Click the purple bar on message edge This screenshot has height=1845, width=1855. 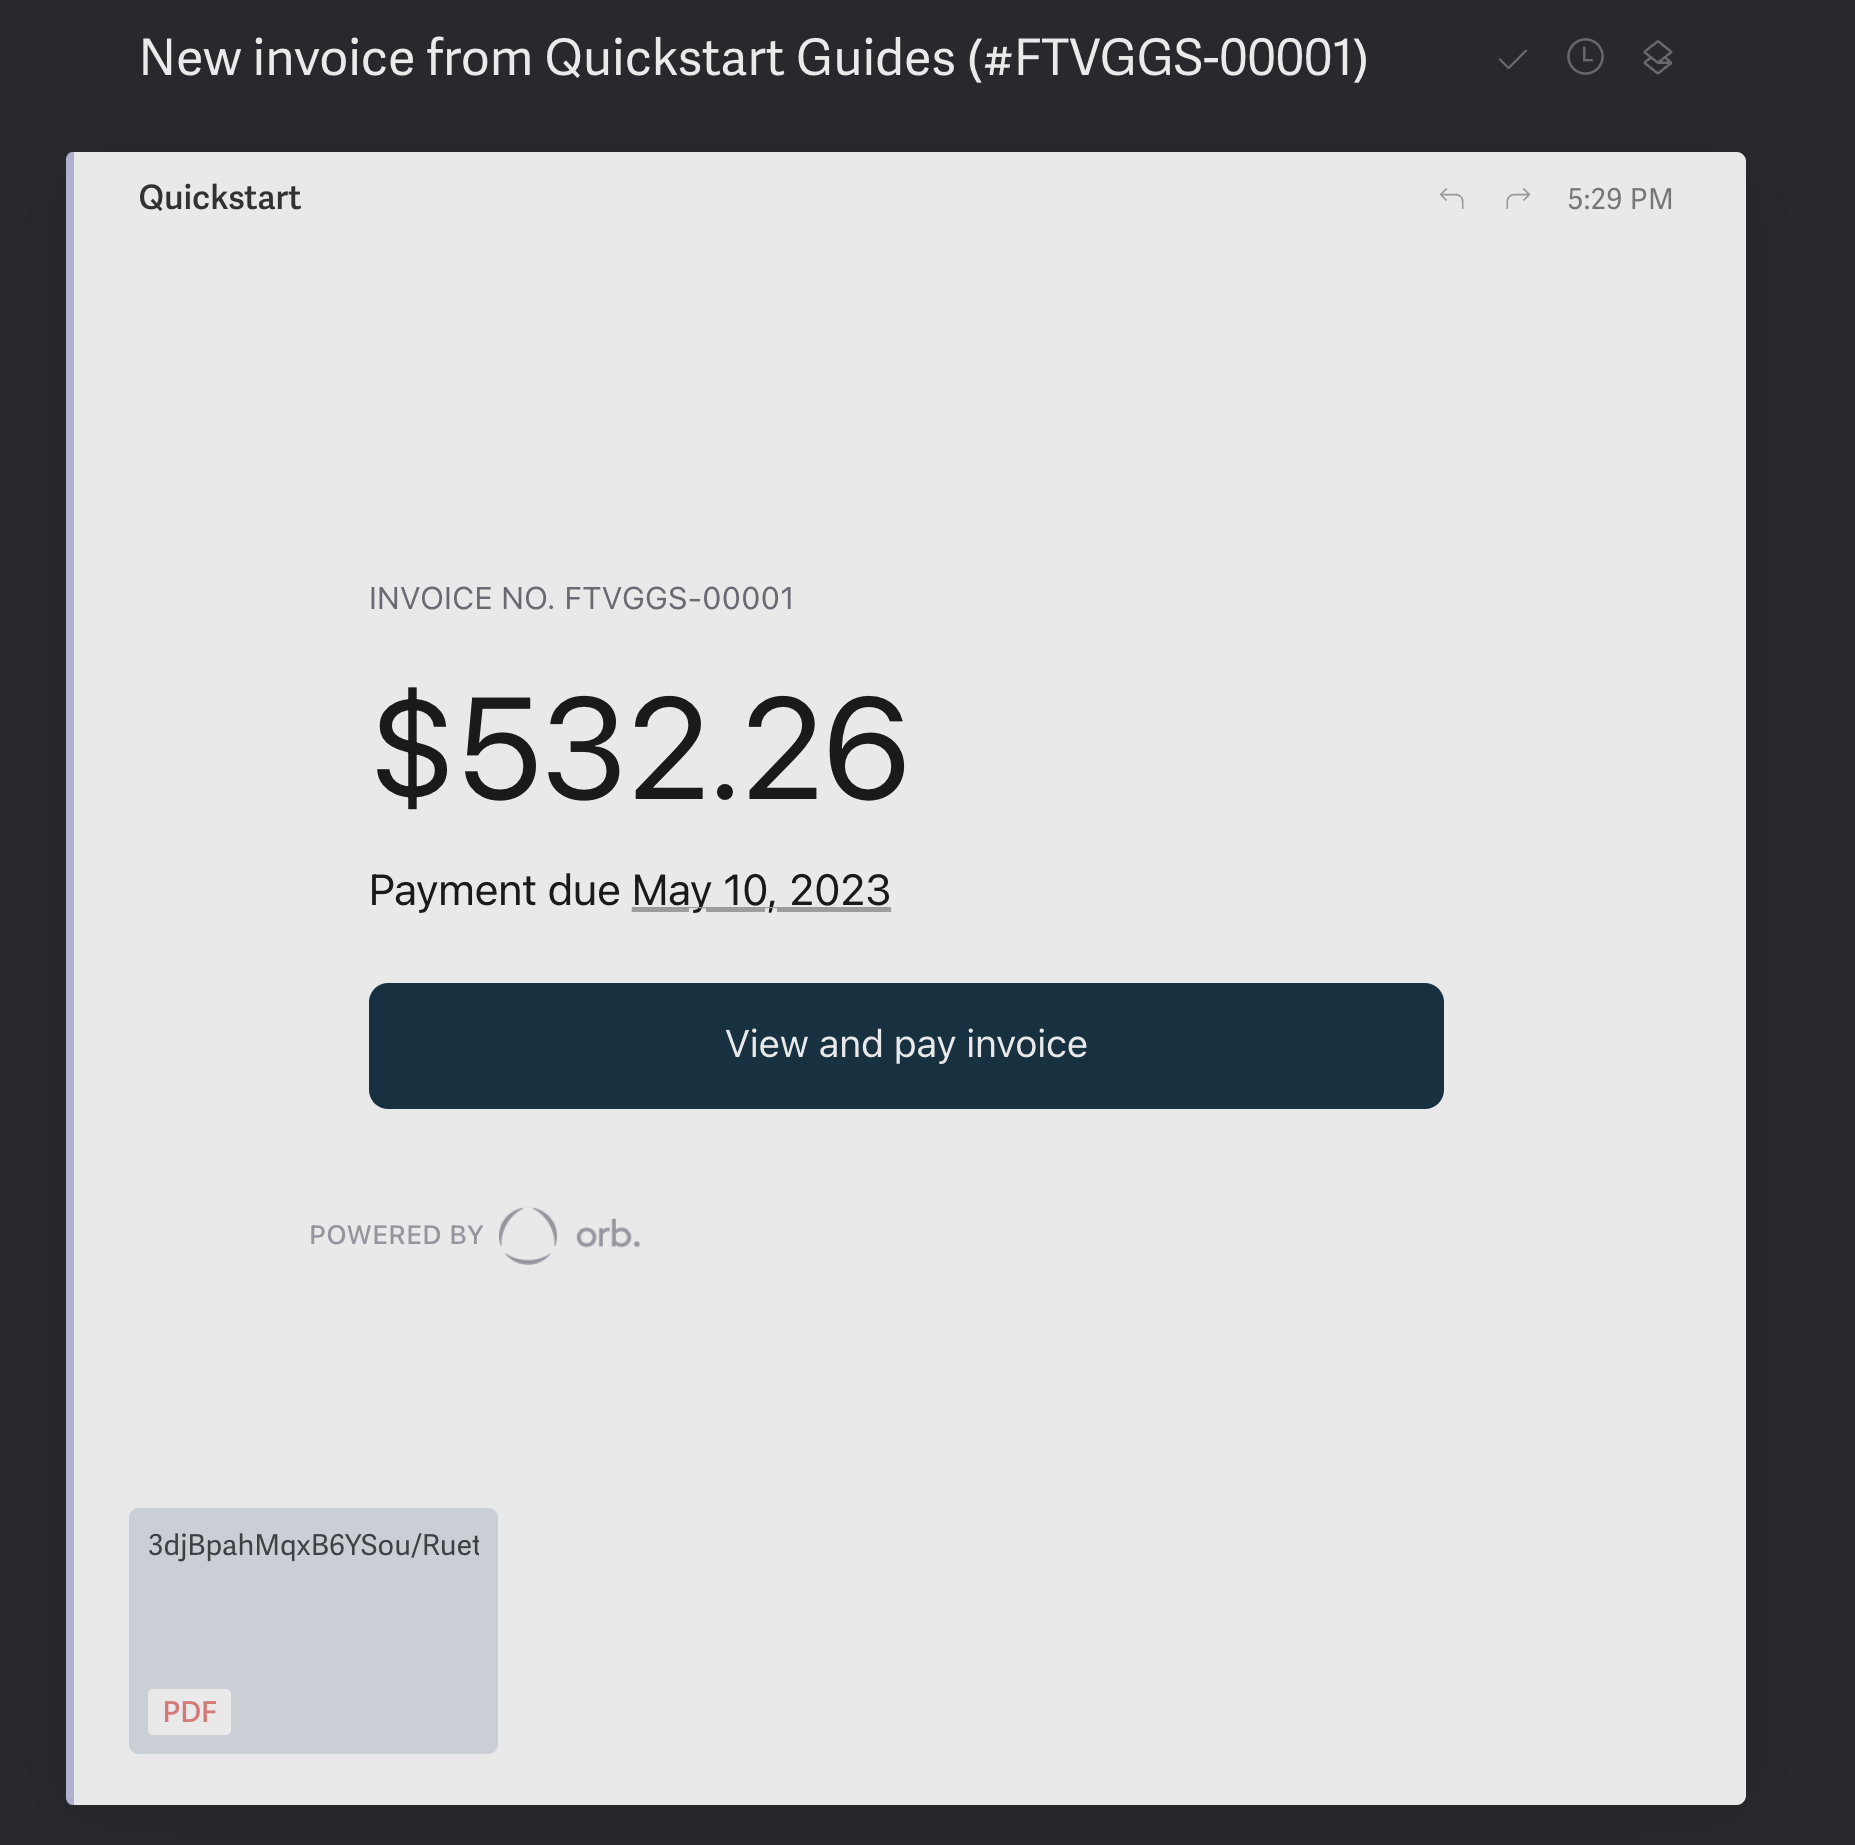pos(70,978)
